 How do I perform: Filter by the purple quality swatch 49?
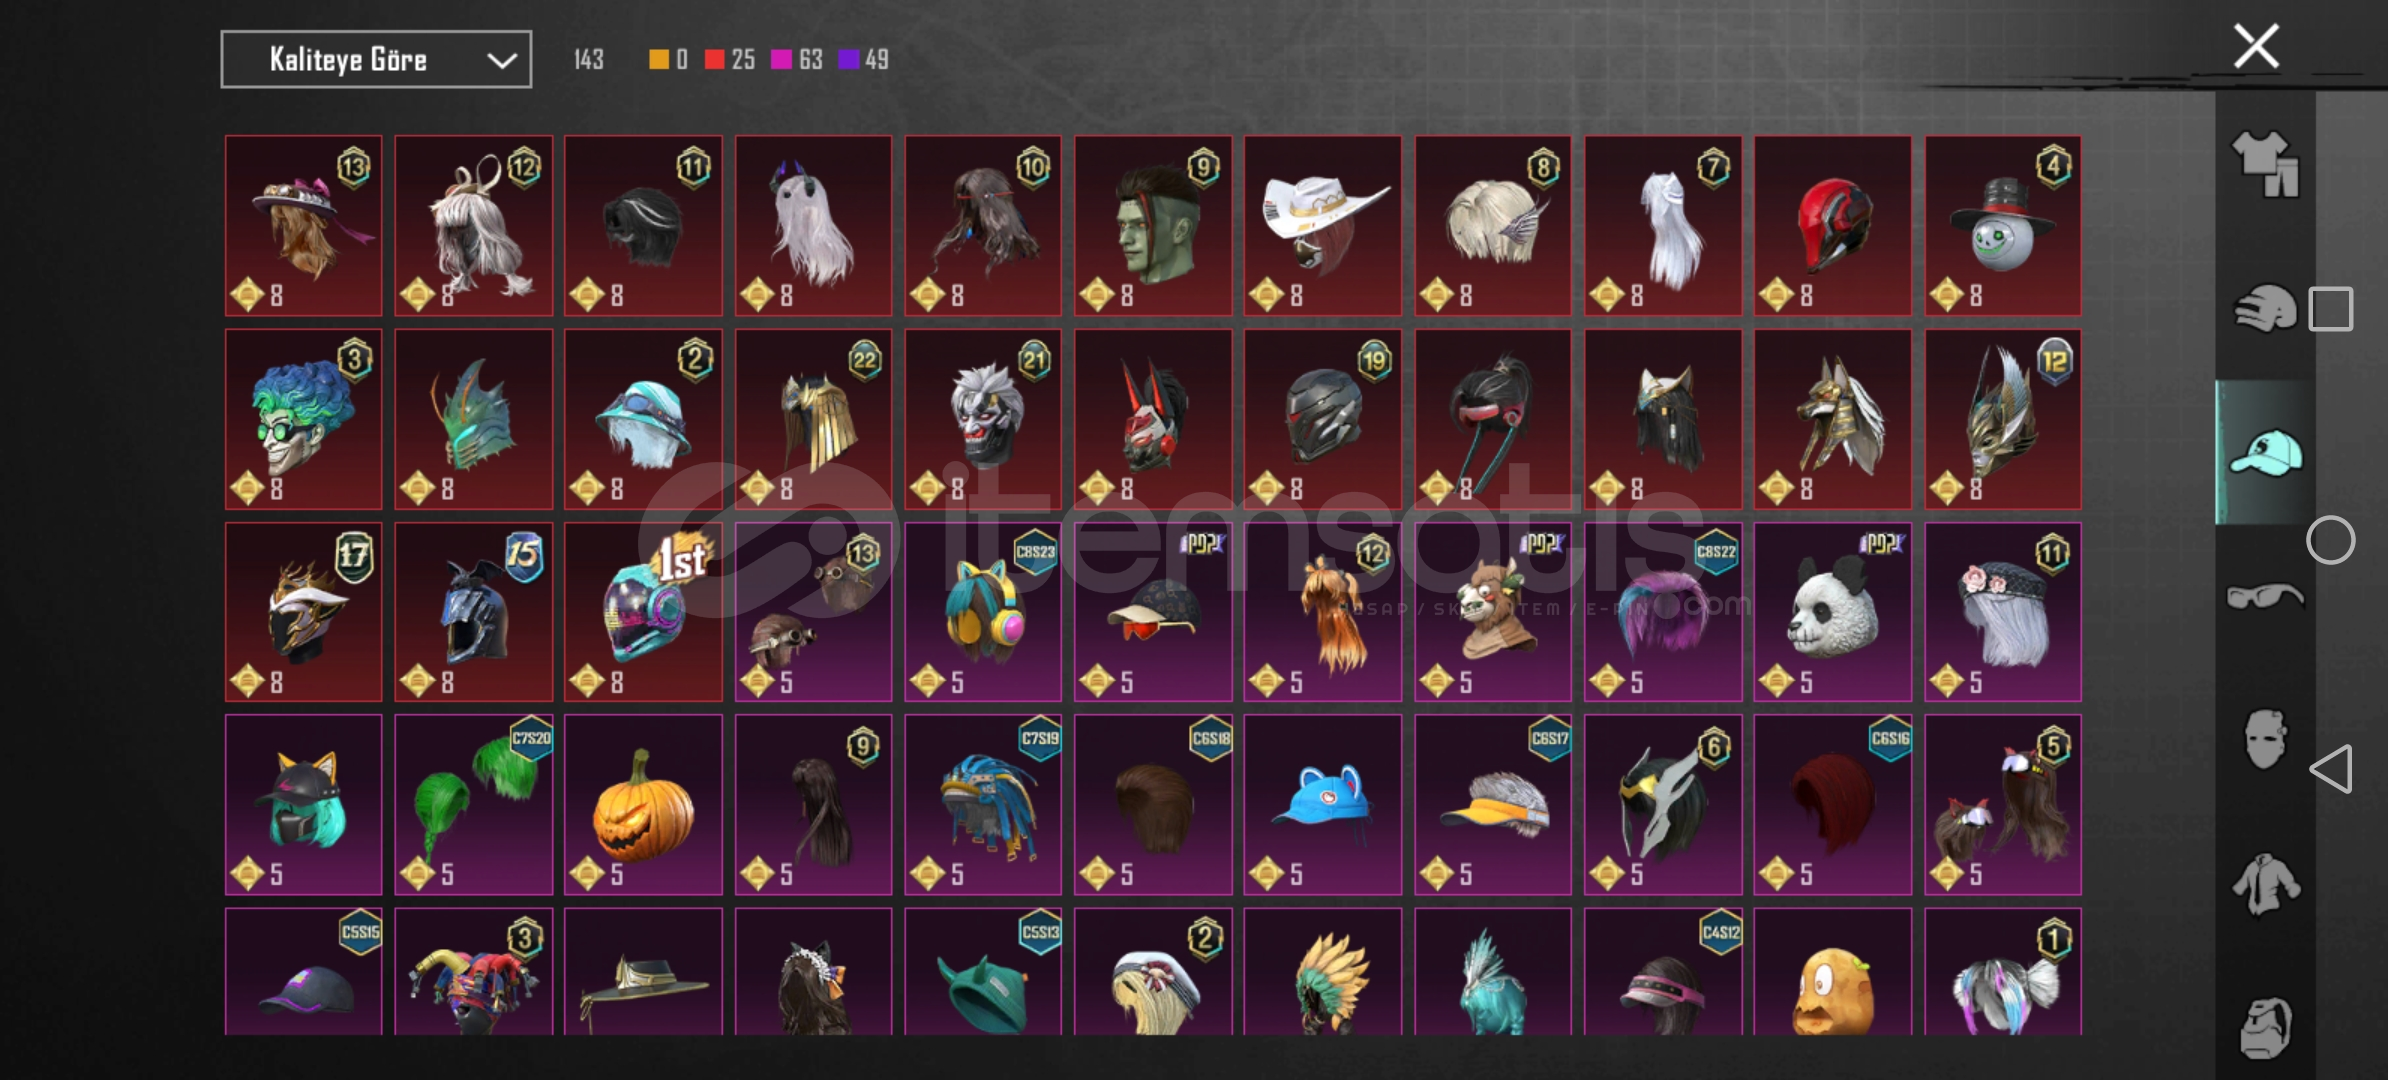(863, 59)
